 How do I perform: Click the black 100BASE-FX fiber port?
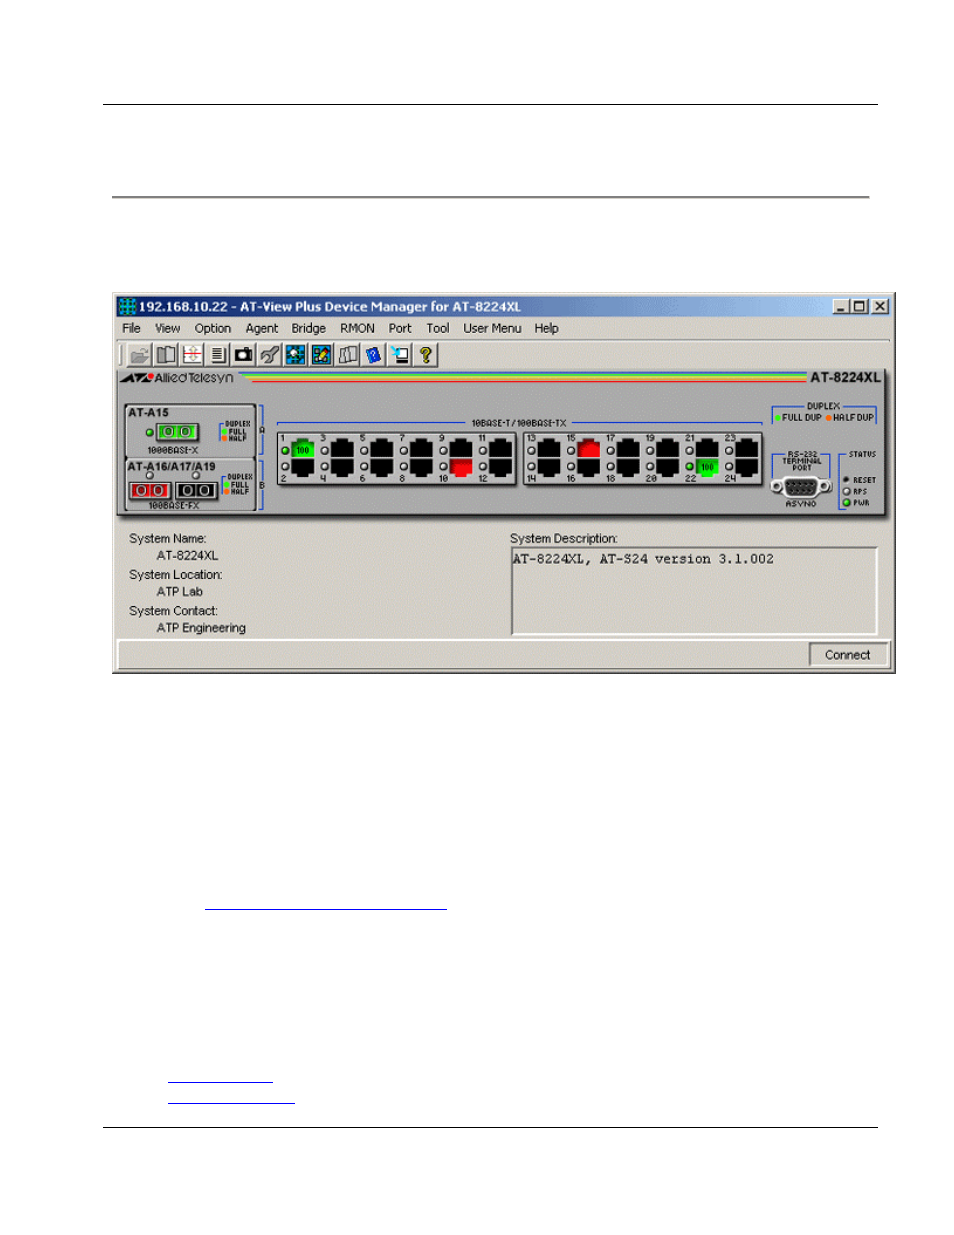[x=196, y=490]
